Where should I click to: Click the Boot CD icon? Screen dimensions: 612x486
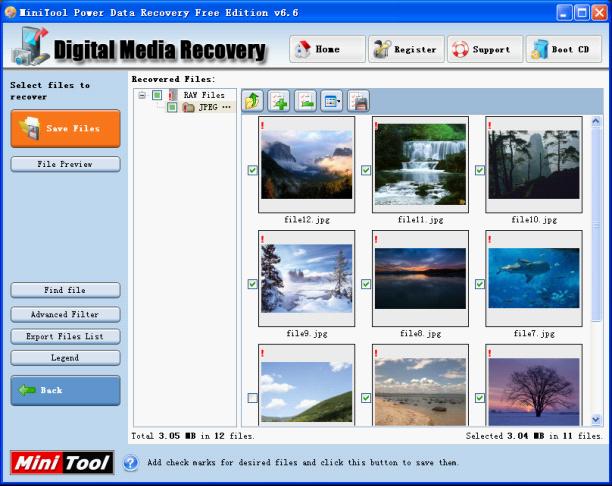(x=539, y=50)
